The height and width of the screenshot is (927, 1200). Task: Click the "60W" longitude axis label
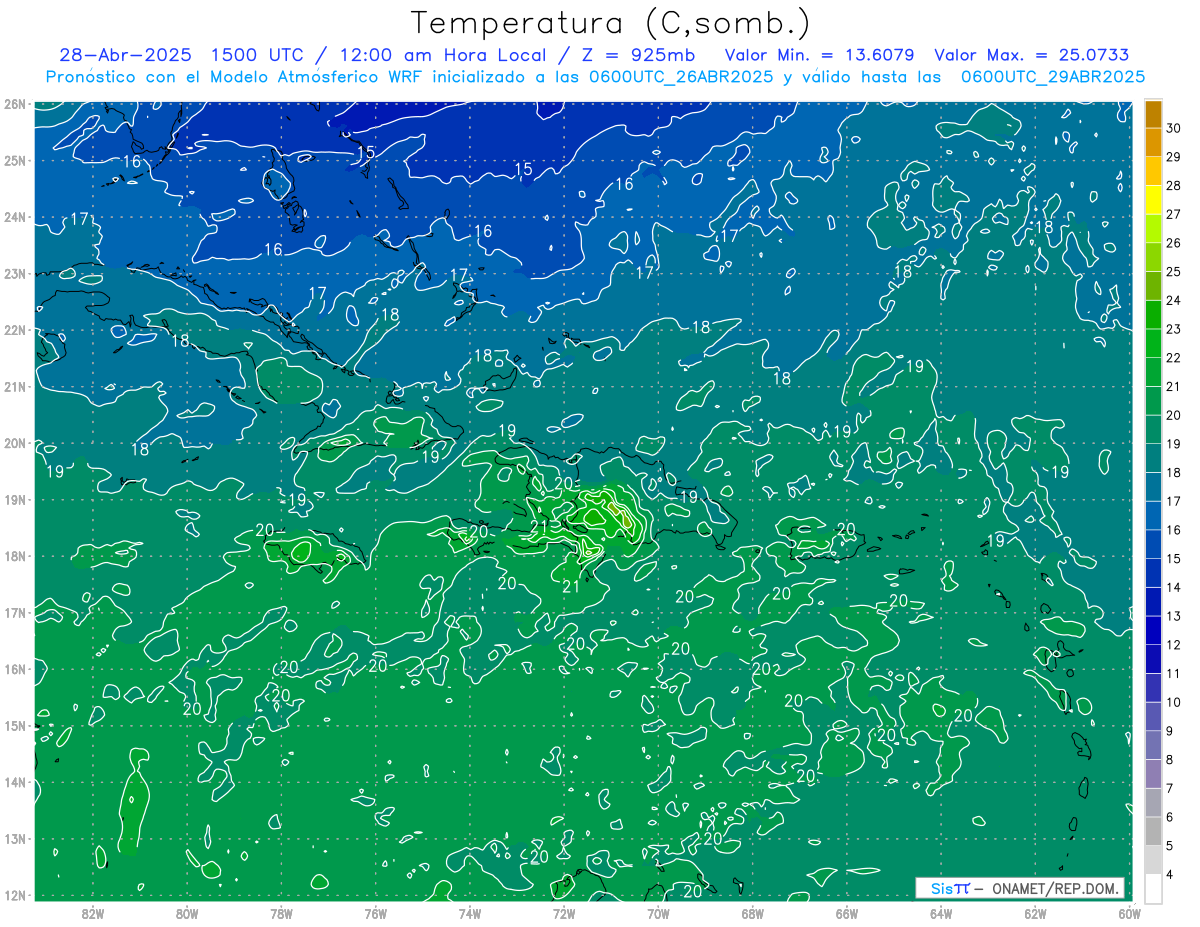coord(1129,913)
